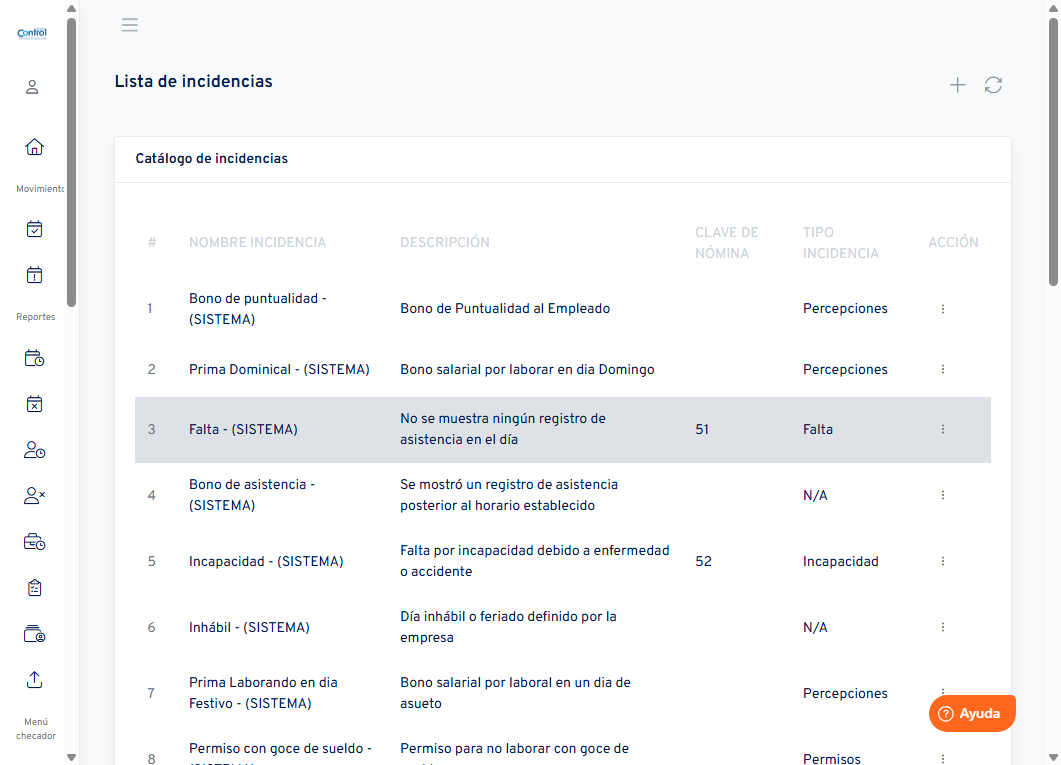Go to Home via the house icon
The width and height of the screenshot is (1061, 765).
point(35,147)
